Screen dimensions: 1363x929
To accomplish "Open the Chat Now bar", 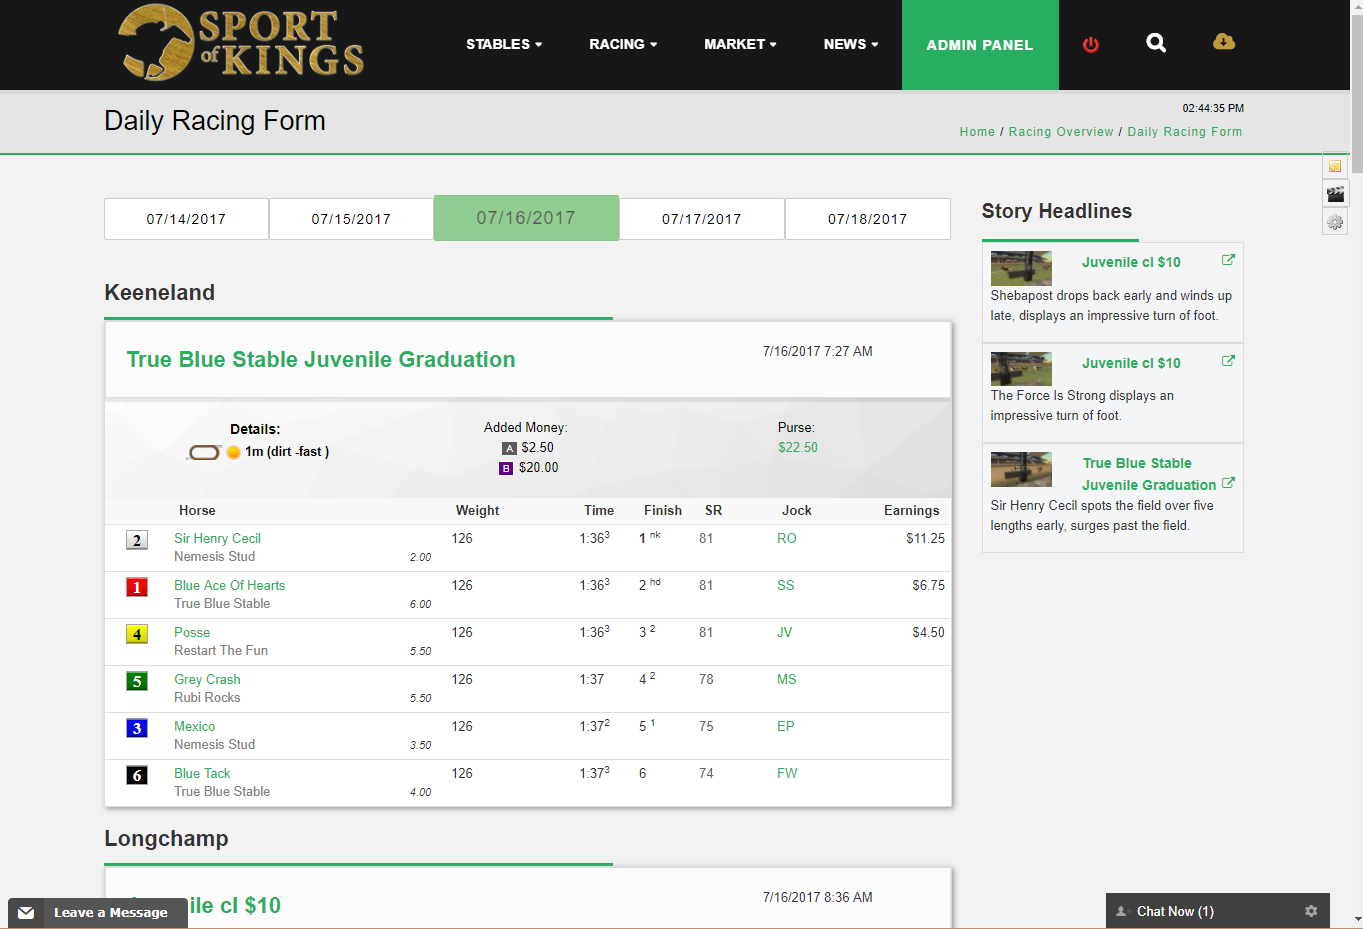I will (x=1175, y=911).
